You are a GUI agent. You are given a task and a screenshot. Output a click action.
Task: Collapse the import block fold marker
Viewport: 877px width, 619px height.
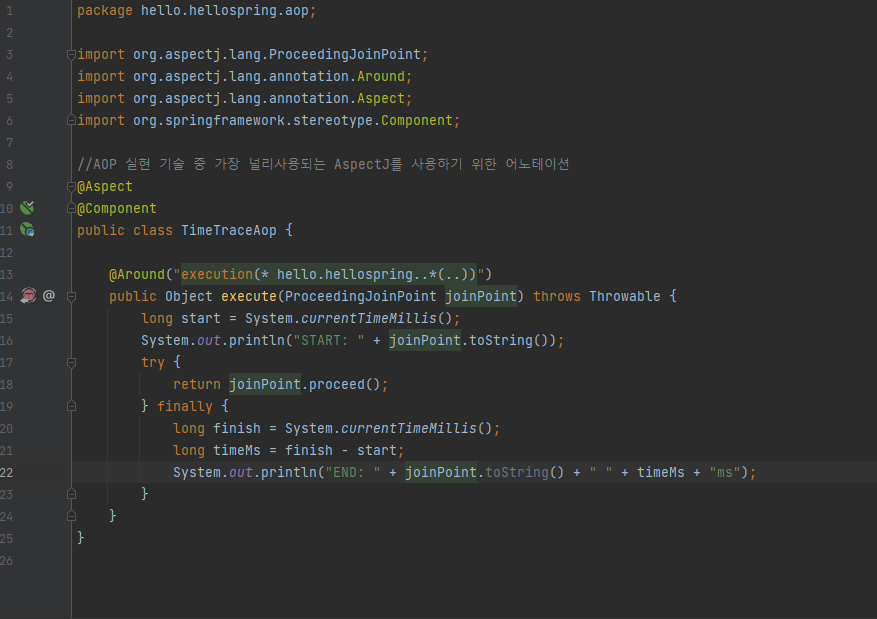71,55
